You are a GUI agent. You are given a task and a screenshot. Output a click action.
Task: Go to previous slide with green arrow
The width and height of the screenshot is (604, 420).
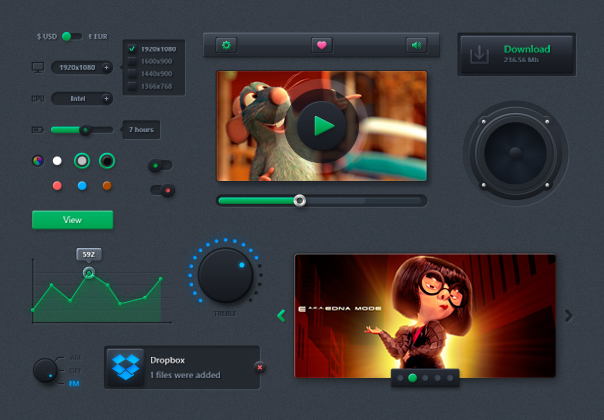pyautogui.click(x=281, y=316)
